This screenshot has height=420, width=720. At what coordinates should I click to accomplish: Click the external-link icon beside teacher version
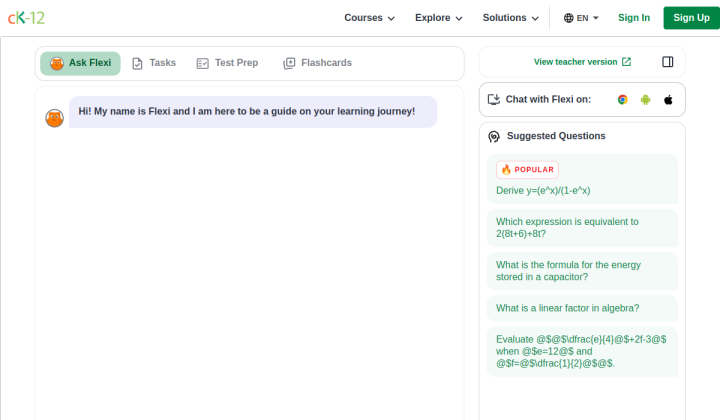[x=626, y=62]
